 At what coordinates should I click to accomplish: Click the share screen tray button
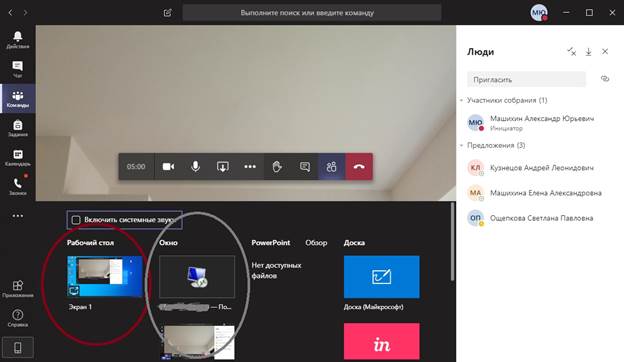click(222, 166)
